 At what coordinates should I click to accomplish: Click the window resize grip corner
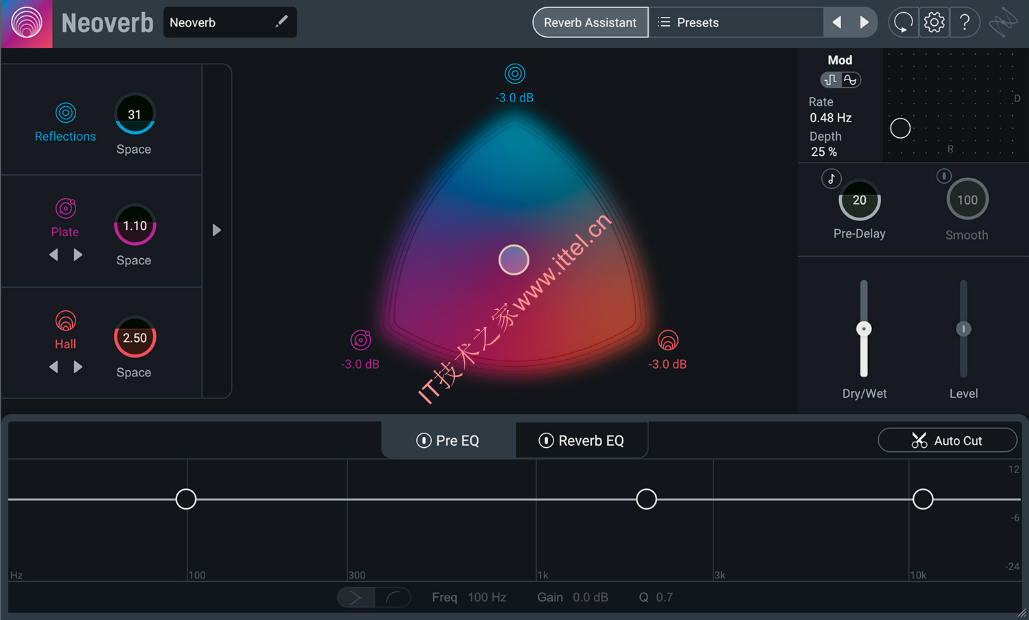pyautogui.click(x=1021, y=613)
